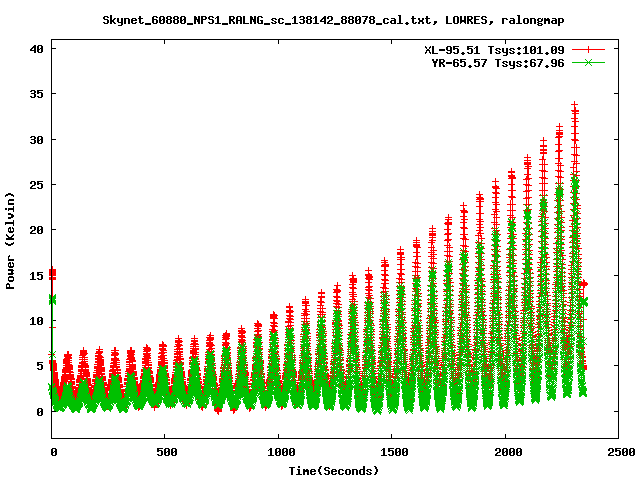Click the x-axis tick label 1500
640x480 pixels.
click(394, 452)
